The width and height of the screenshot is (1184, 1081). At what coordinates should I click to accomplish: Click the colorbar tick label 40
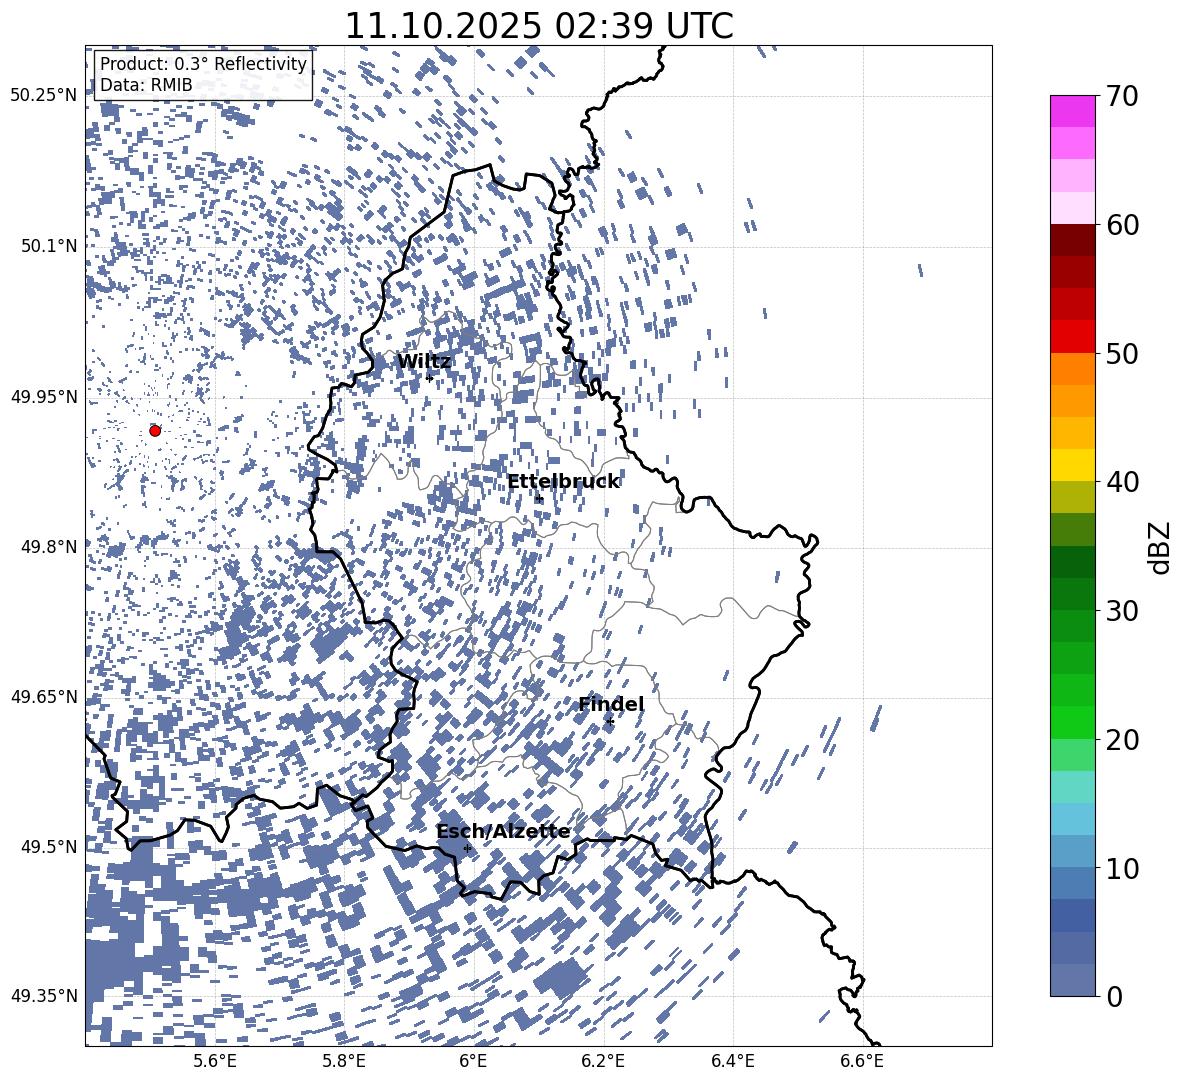tap(1122, 482)
